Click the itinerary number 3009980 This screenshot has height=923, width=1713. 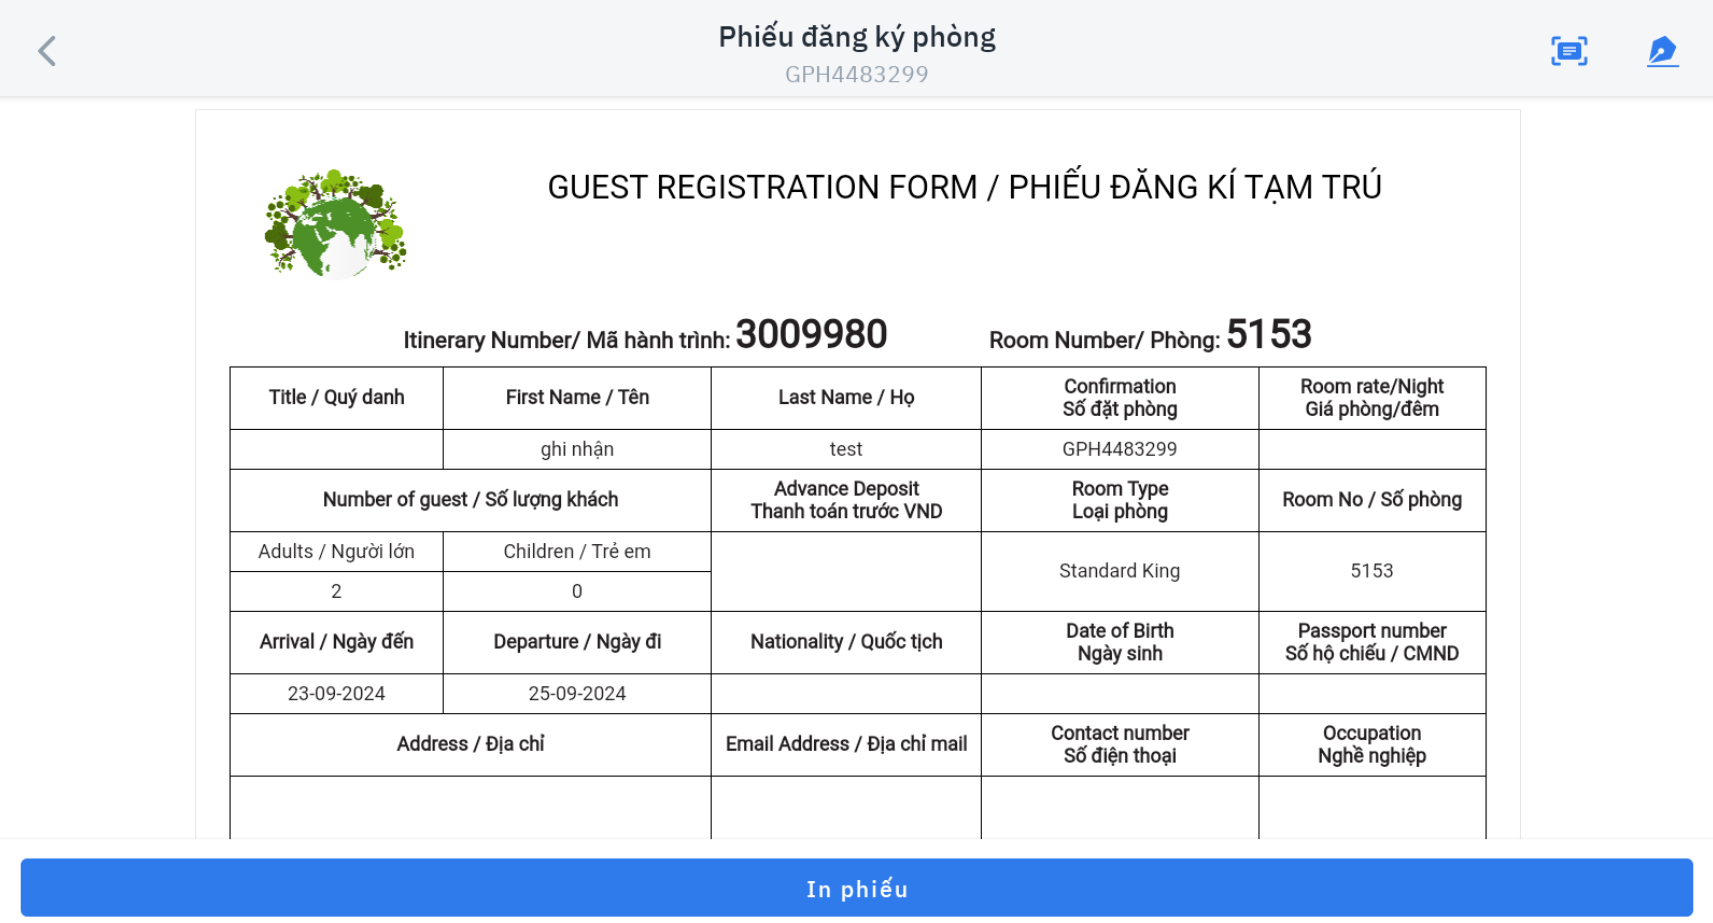(811, 335)
